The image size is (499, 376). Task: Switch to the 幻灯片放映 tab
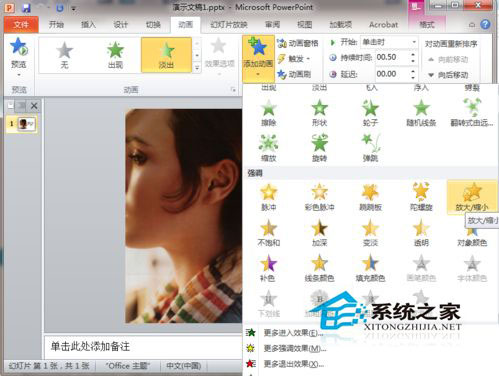229,24
